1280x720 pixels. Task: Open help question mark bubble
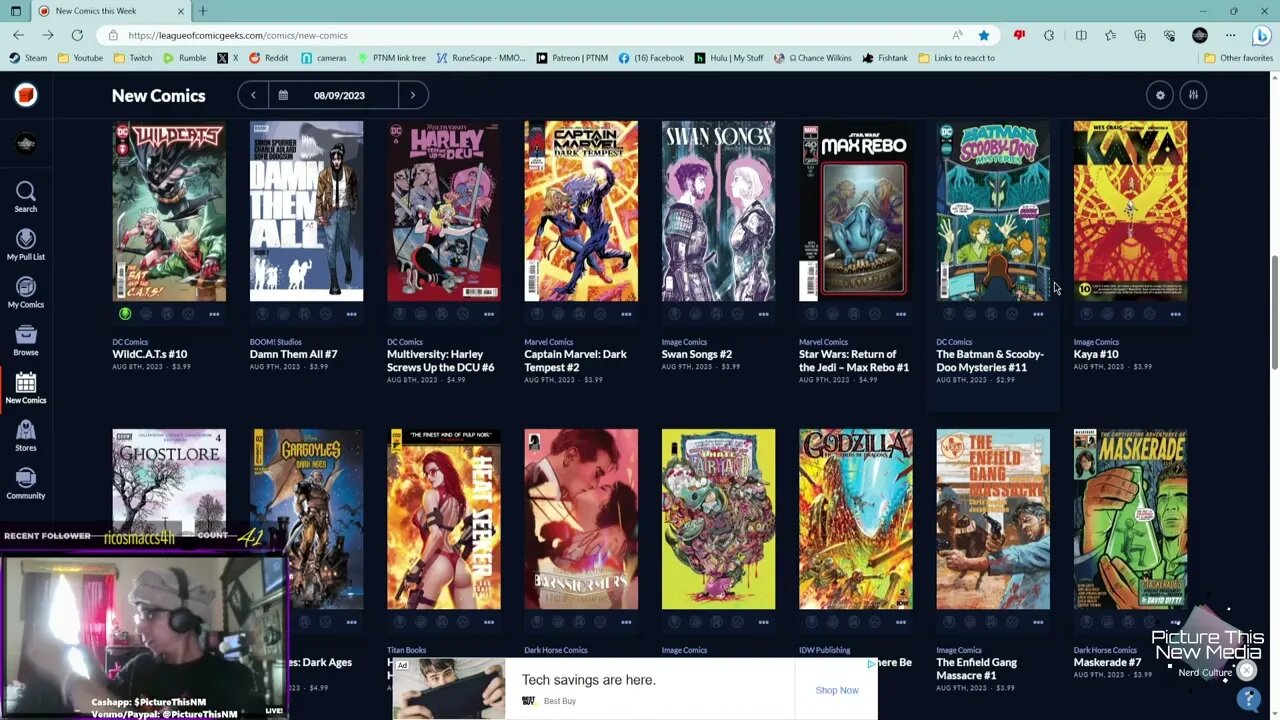pyautogui.click(x=1248, y=699)
